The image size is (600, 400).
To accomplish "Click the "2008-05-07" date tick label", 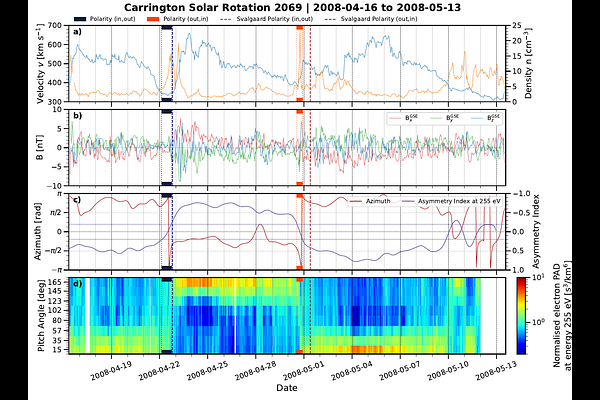I will 400,371.
